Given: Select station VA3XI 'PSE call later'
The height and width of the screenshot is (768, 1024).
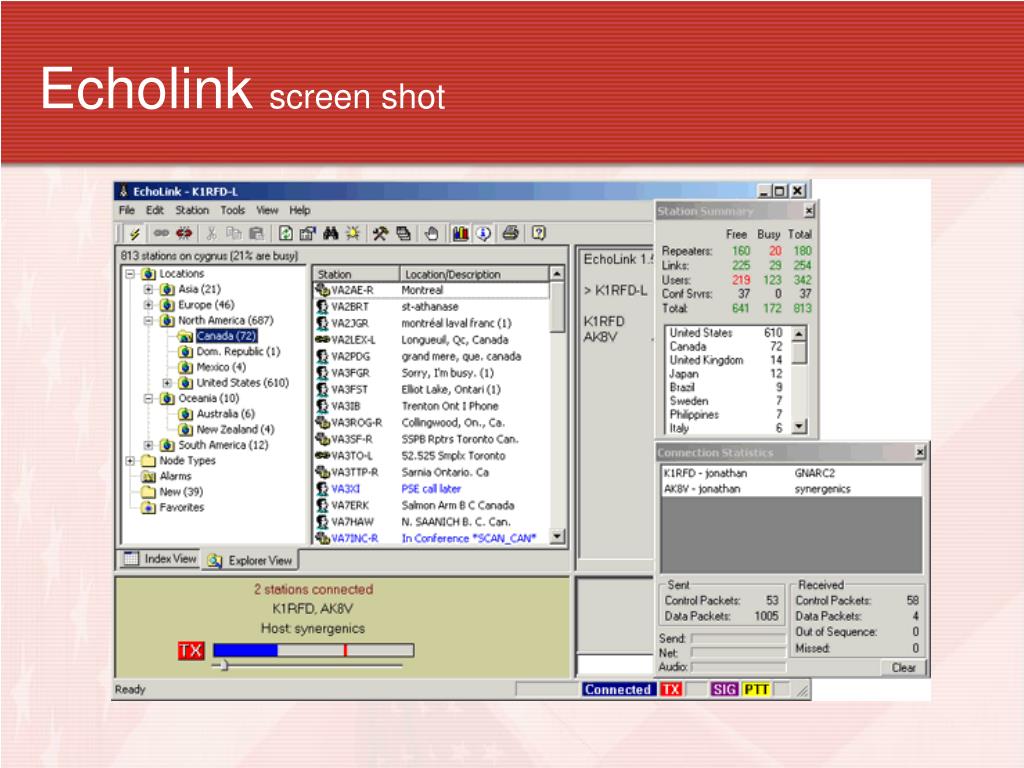Looking at the screenshot, I should pyautogui.click(x=431, y=488).
